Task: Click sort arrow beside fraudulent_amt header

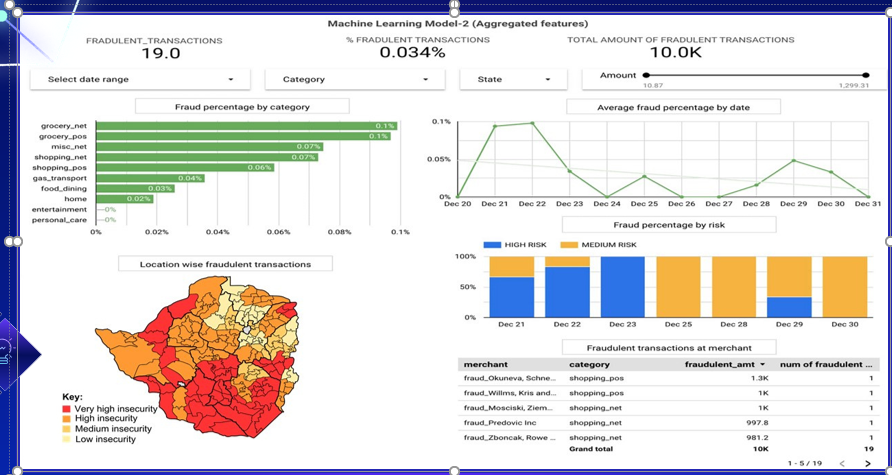Action: point(763,365)
